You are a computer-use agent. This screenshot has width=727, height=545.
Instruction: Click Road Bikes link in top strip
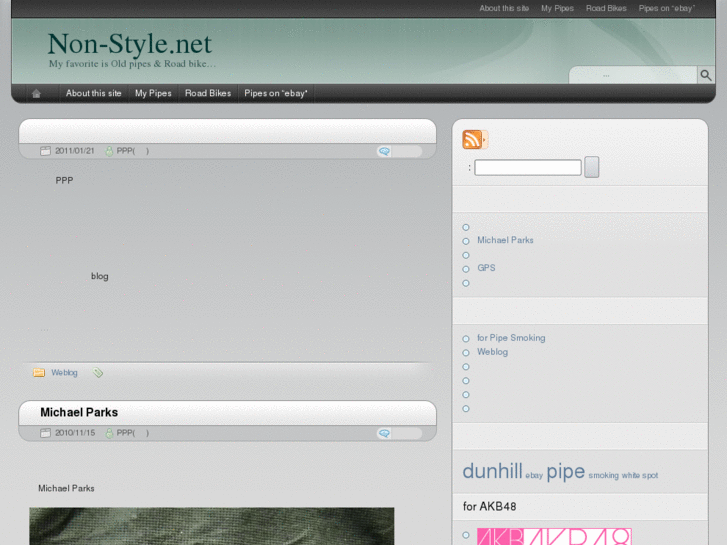tap(606, 8)
